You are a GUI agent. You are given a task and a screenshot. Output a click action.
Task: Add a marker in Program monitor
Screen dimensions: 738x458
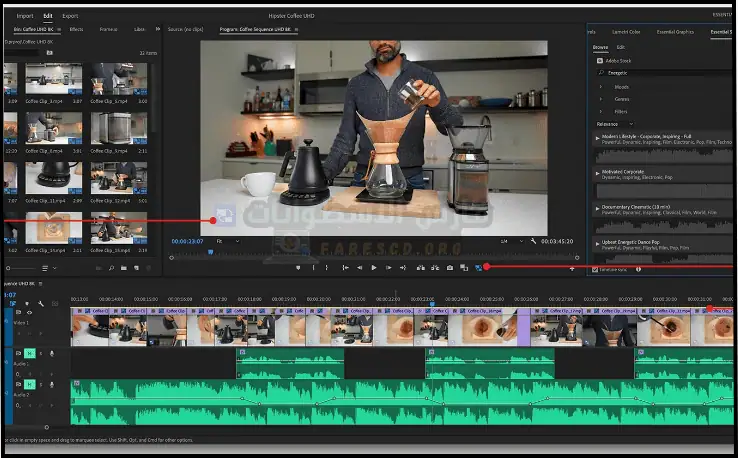pyautogui.click(x=298, y=267)
